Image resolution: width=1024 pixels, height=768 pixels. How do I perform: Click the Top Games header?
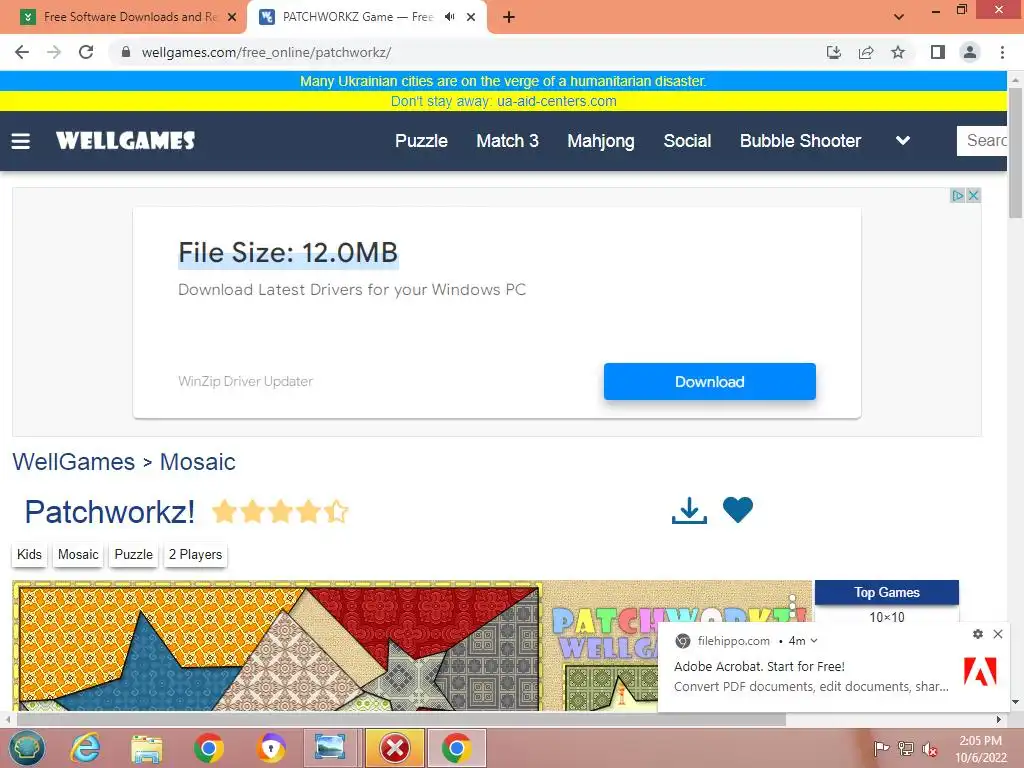(887, 592)
